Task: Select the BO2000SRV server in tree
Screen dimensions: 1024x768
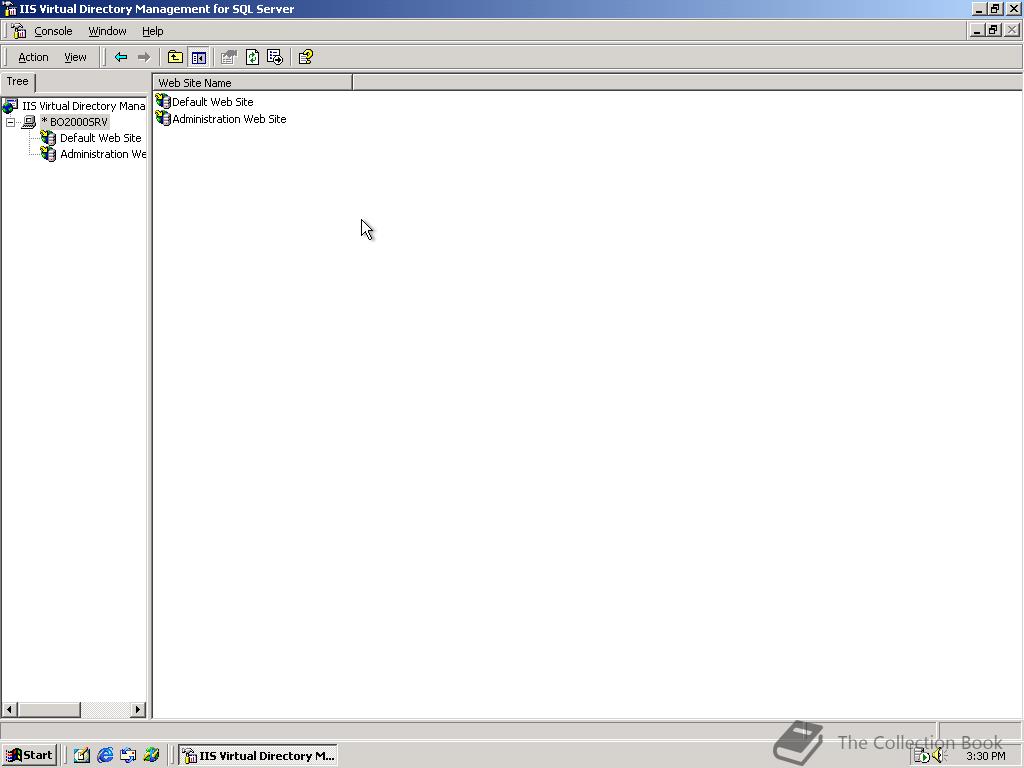Action: click(74, 122)
